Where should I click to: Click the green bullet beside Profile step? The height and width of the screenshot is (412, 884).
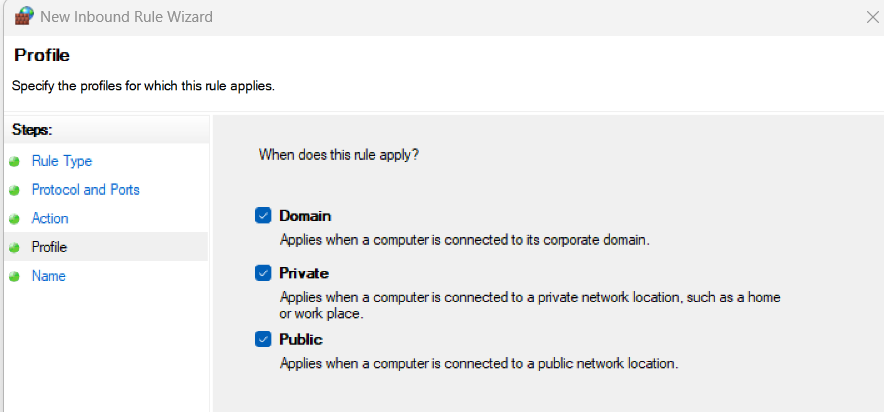point(14,247)
